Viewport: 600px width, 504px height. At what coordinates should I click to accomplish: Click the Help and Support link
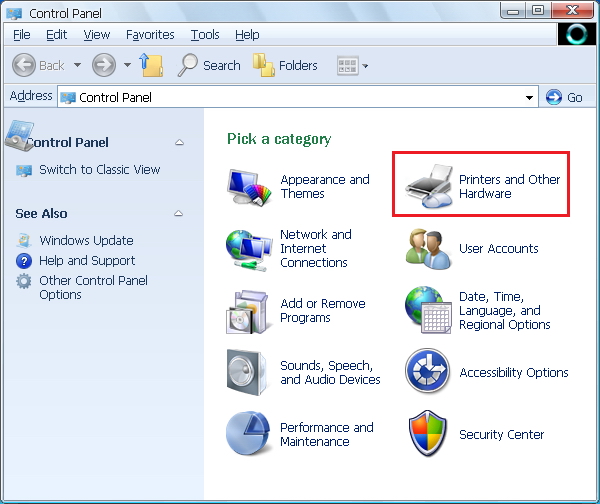(87, 261)
